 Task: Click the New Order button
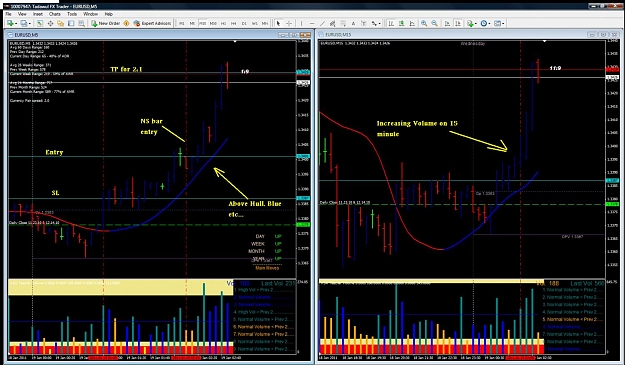[105, 24]
